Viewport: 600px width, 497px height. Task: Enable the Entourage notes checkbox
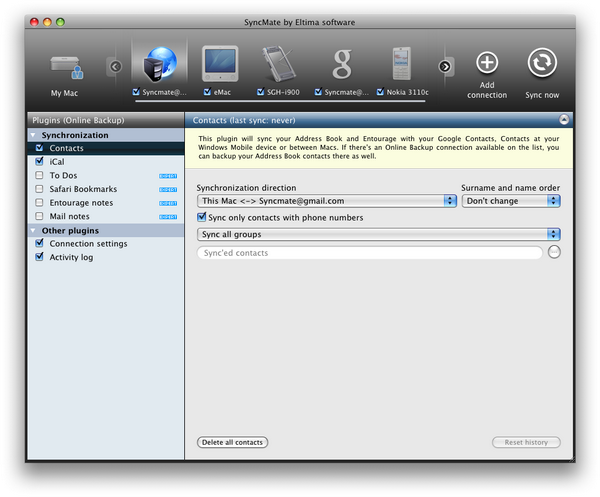39,202
